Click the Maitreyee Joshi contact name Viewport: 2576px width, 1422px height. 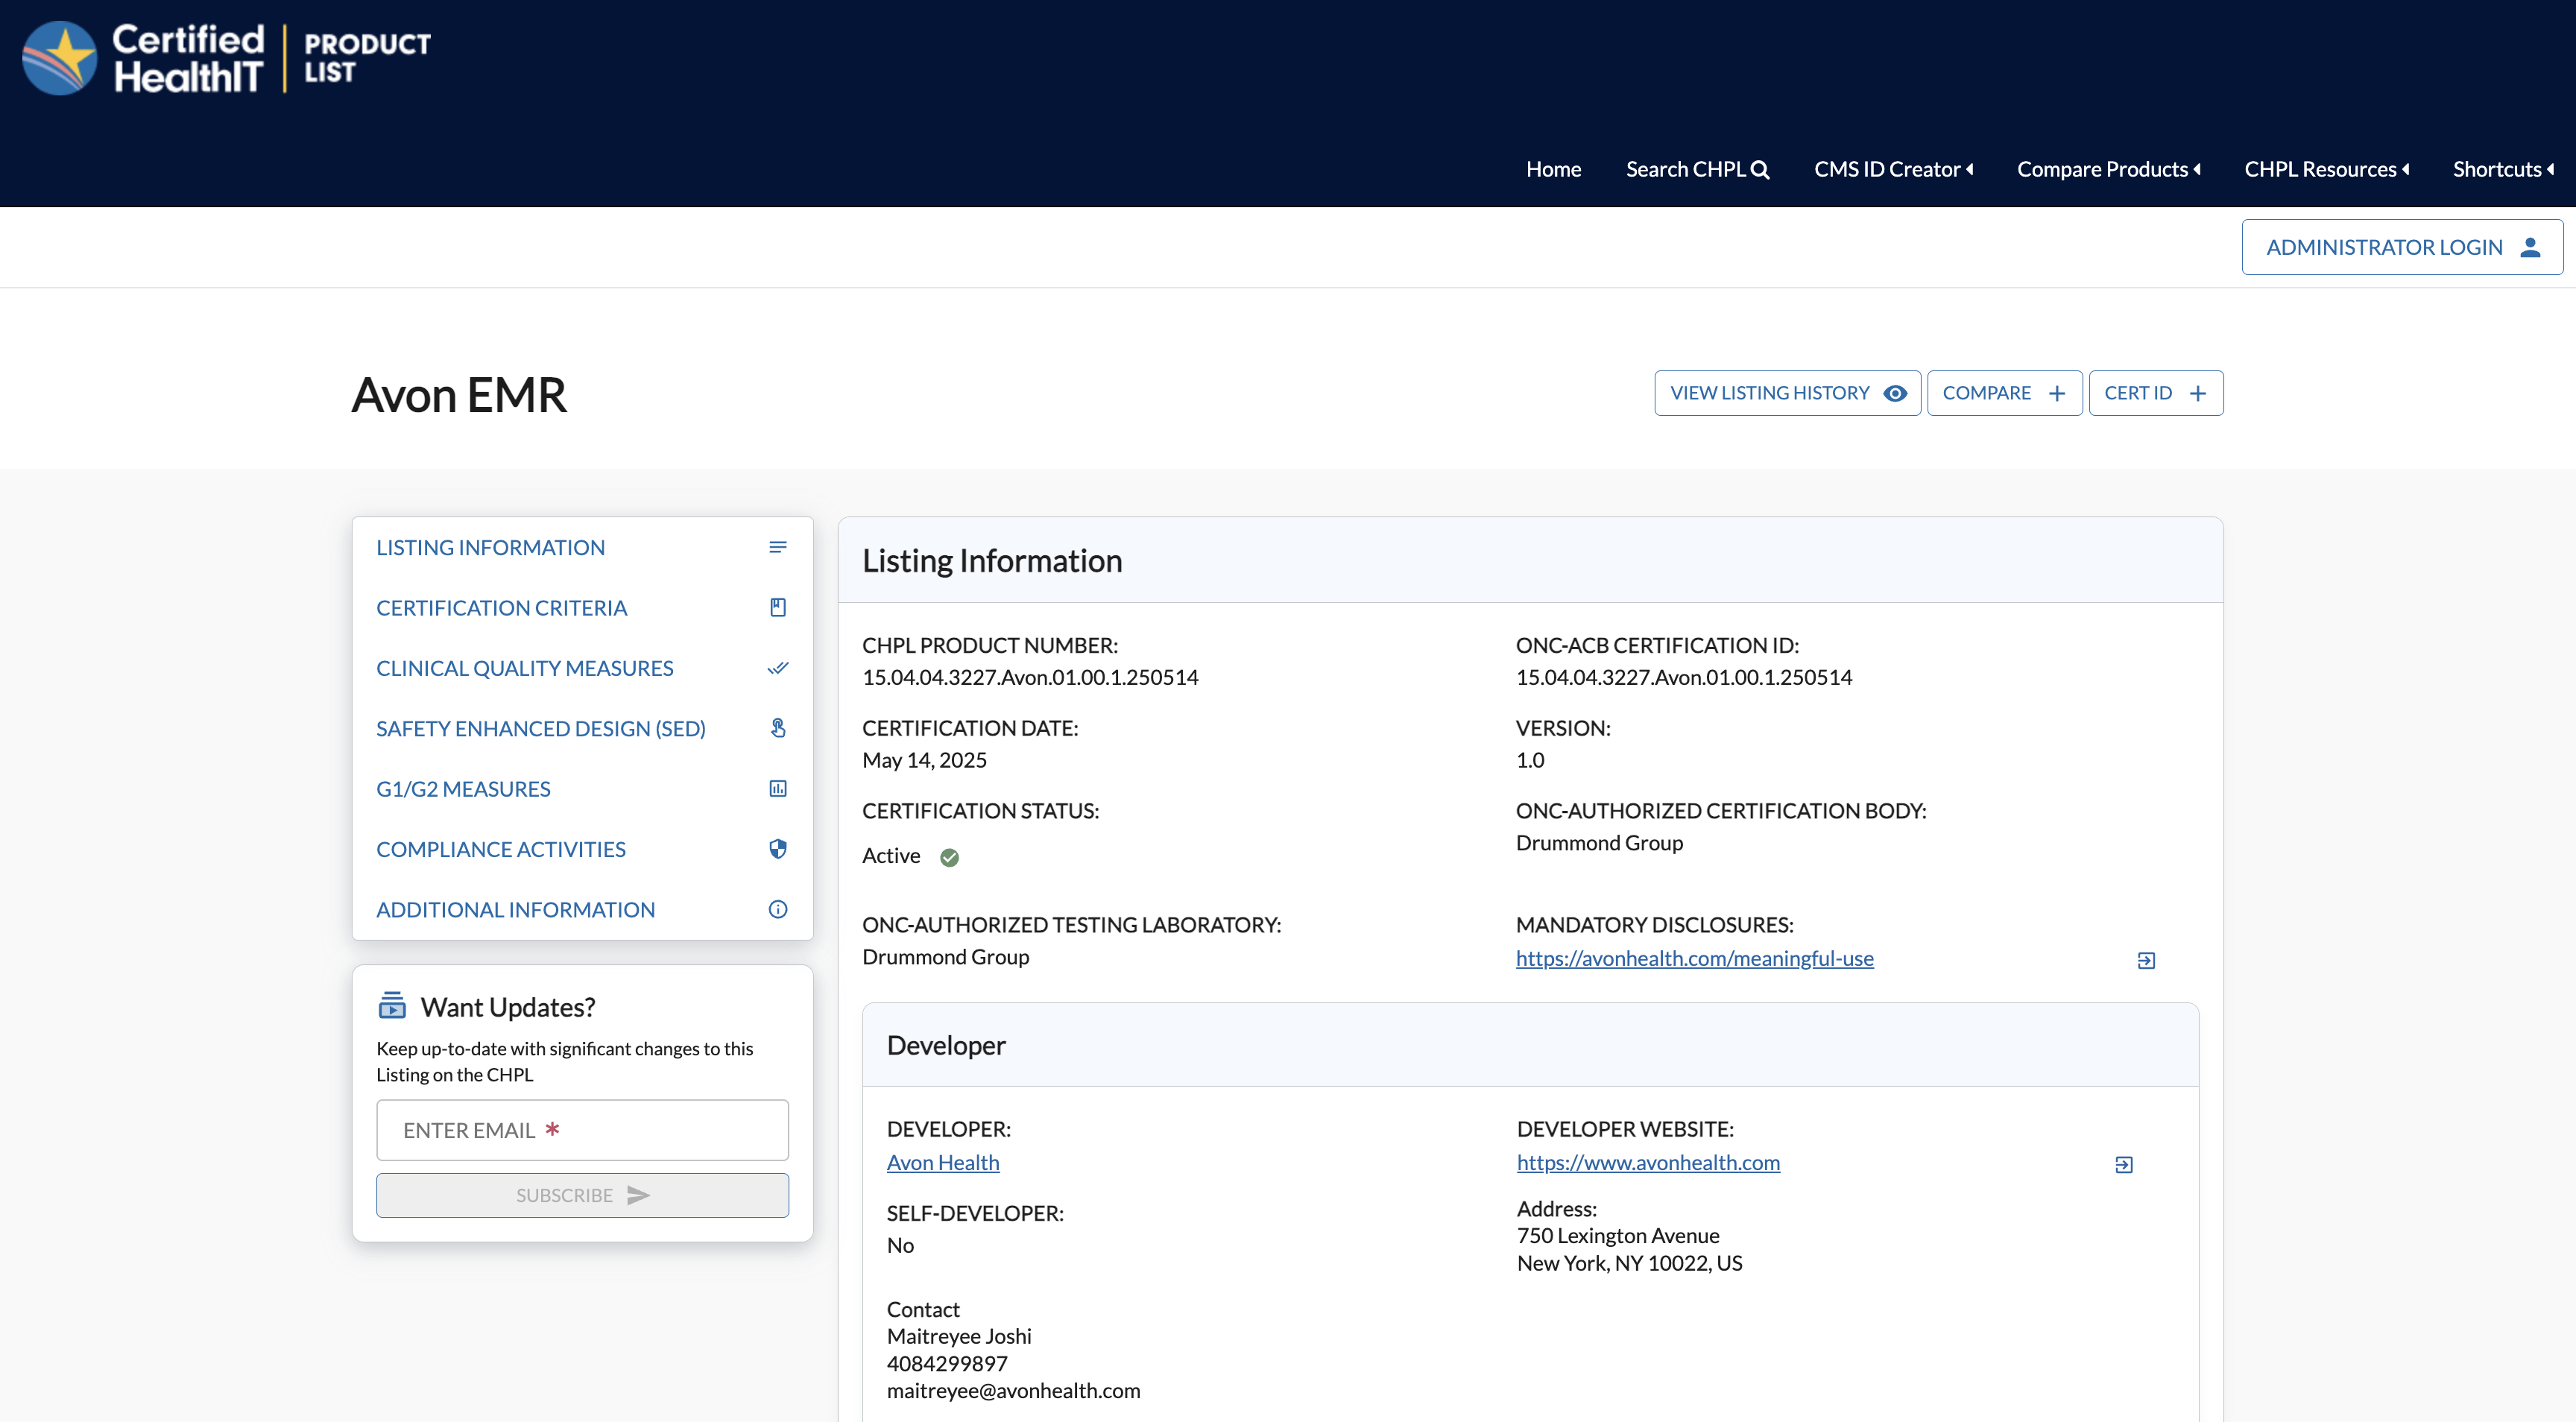click(x=959, y=1336)
